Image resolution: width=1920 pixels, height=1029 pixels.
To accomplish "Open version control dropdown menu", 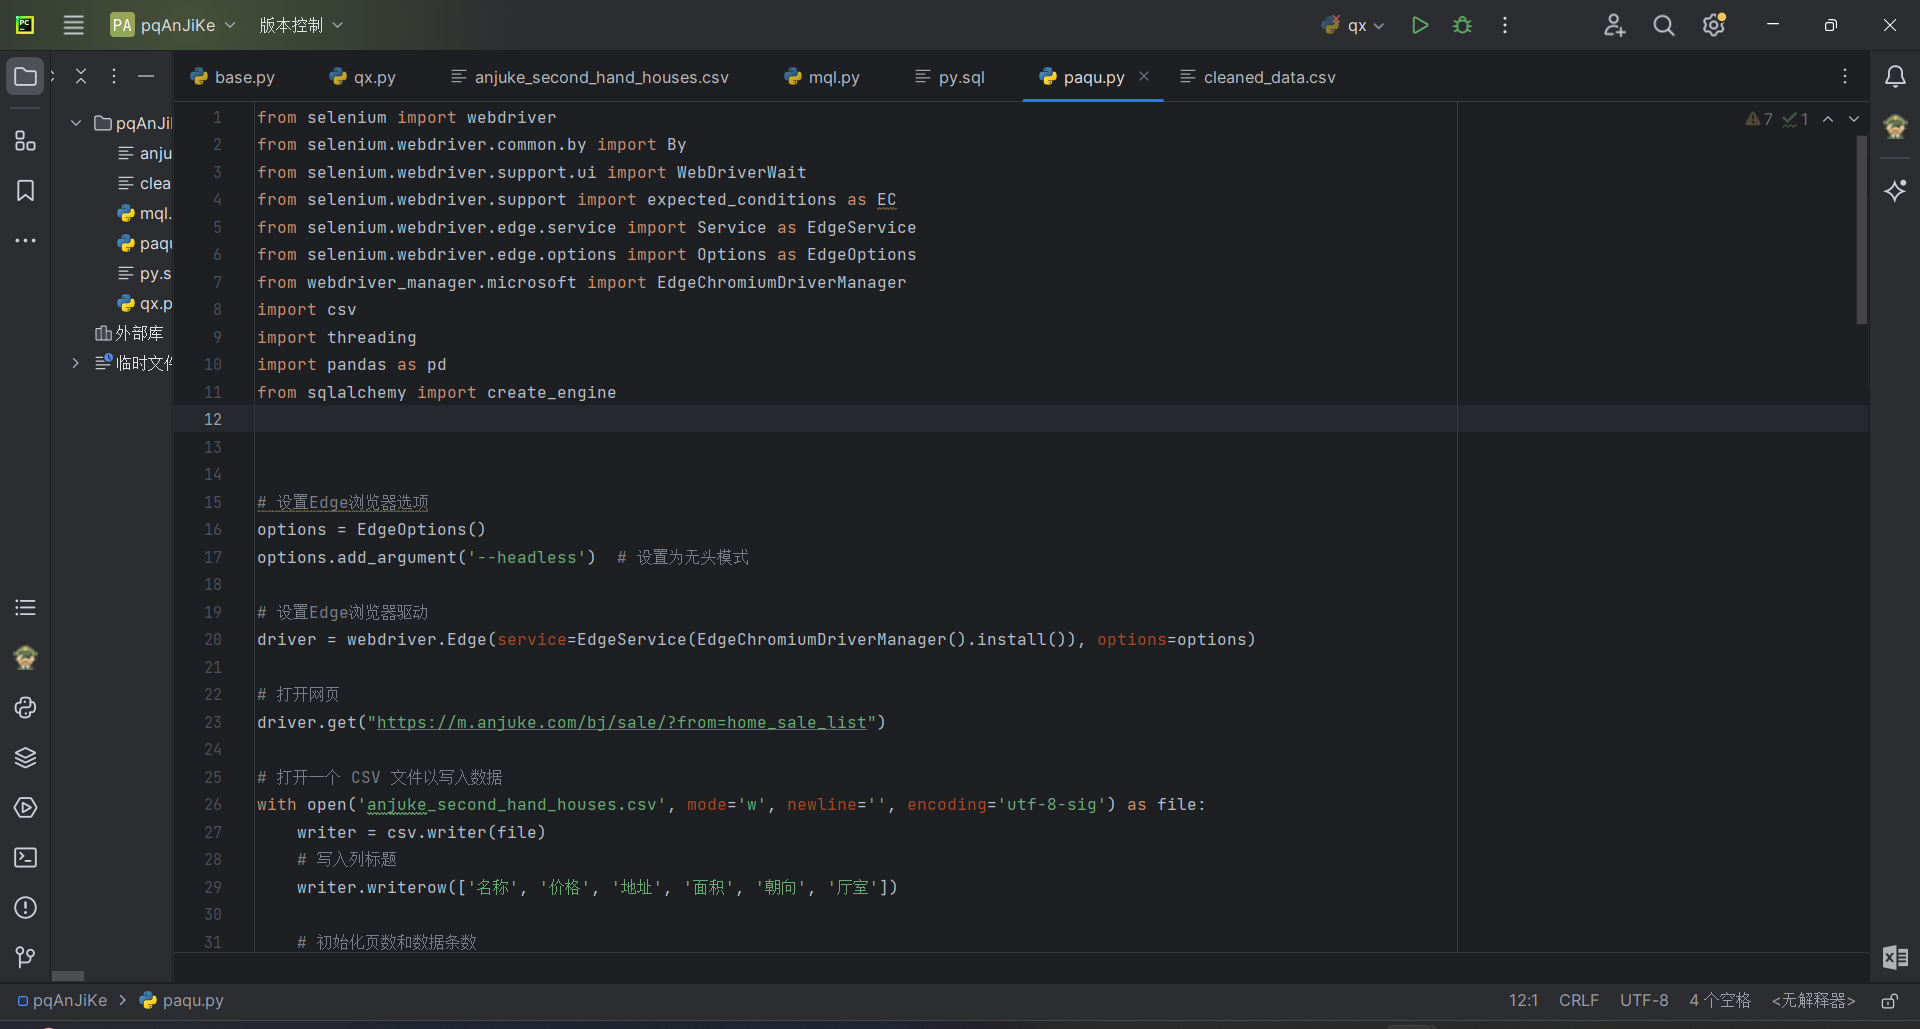I will point(301,25).
